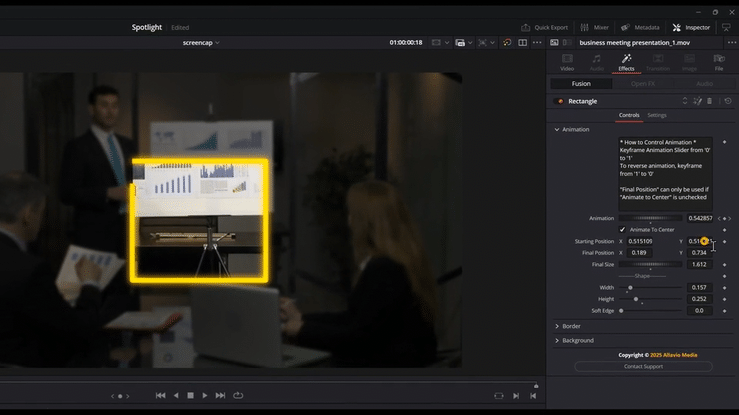The image size is (739, 415).
Task: Click the Soft Edge slider handle
Action: click(x=621, y=311)
